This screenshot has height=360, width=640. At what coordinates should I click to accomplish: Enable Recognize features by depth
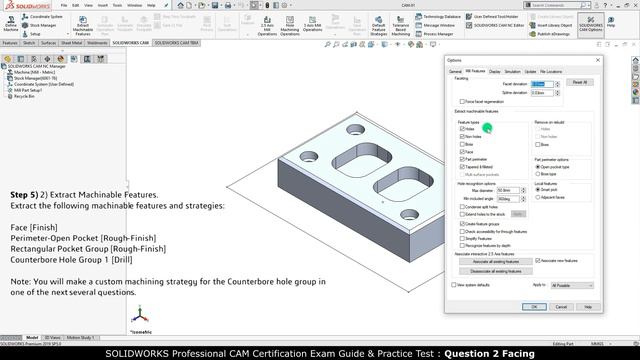462,245
